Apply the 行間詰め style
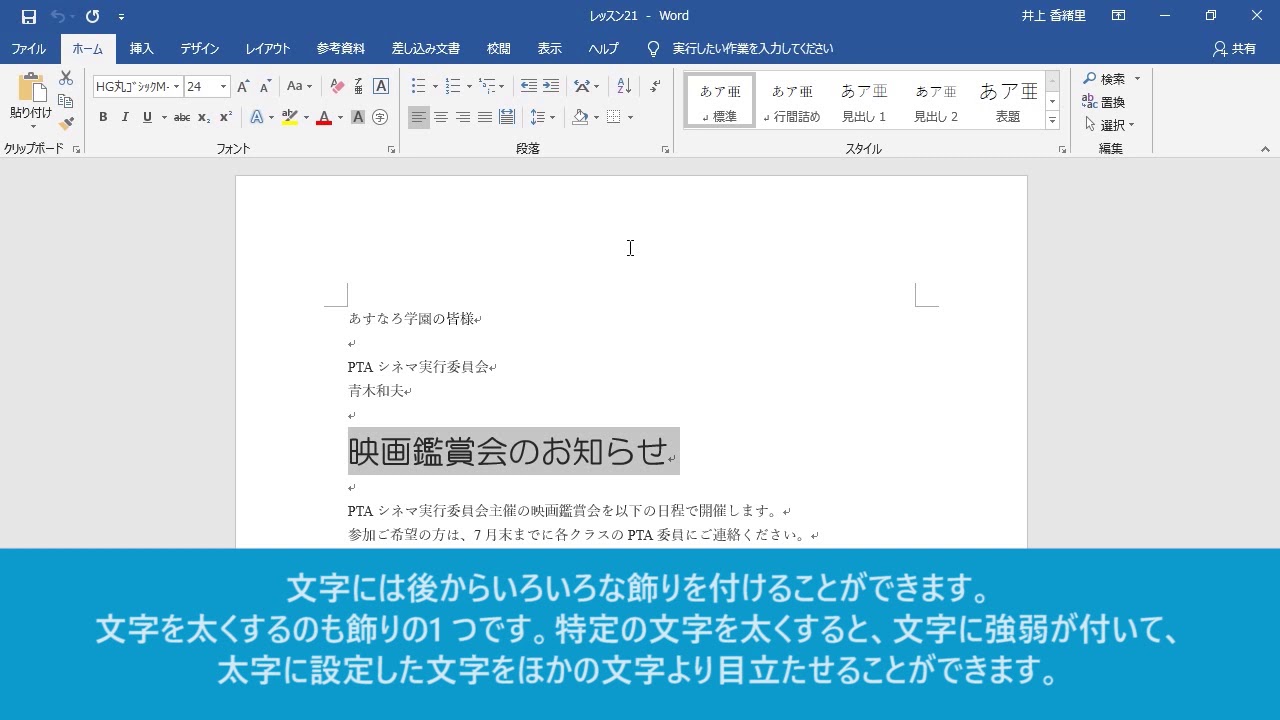 click(x=792, y=101)
